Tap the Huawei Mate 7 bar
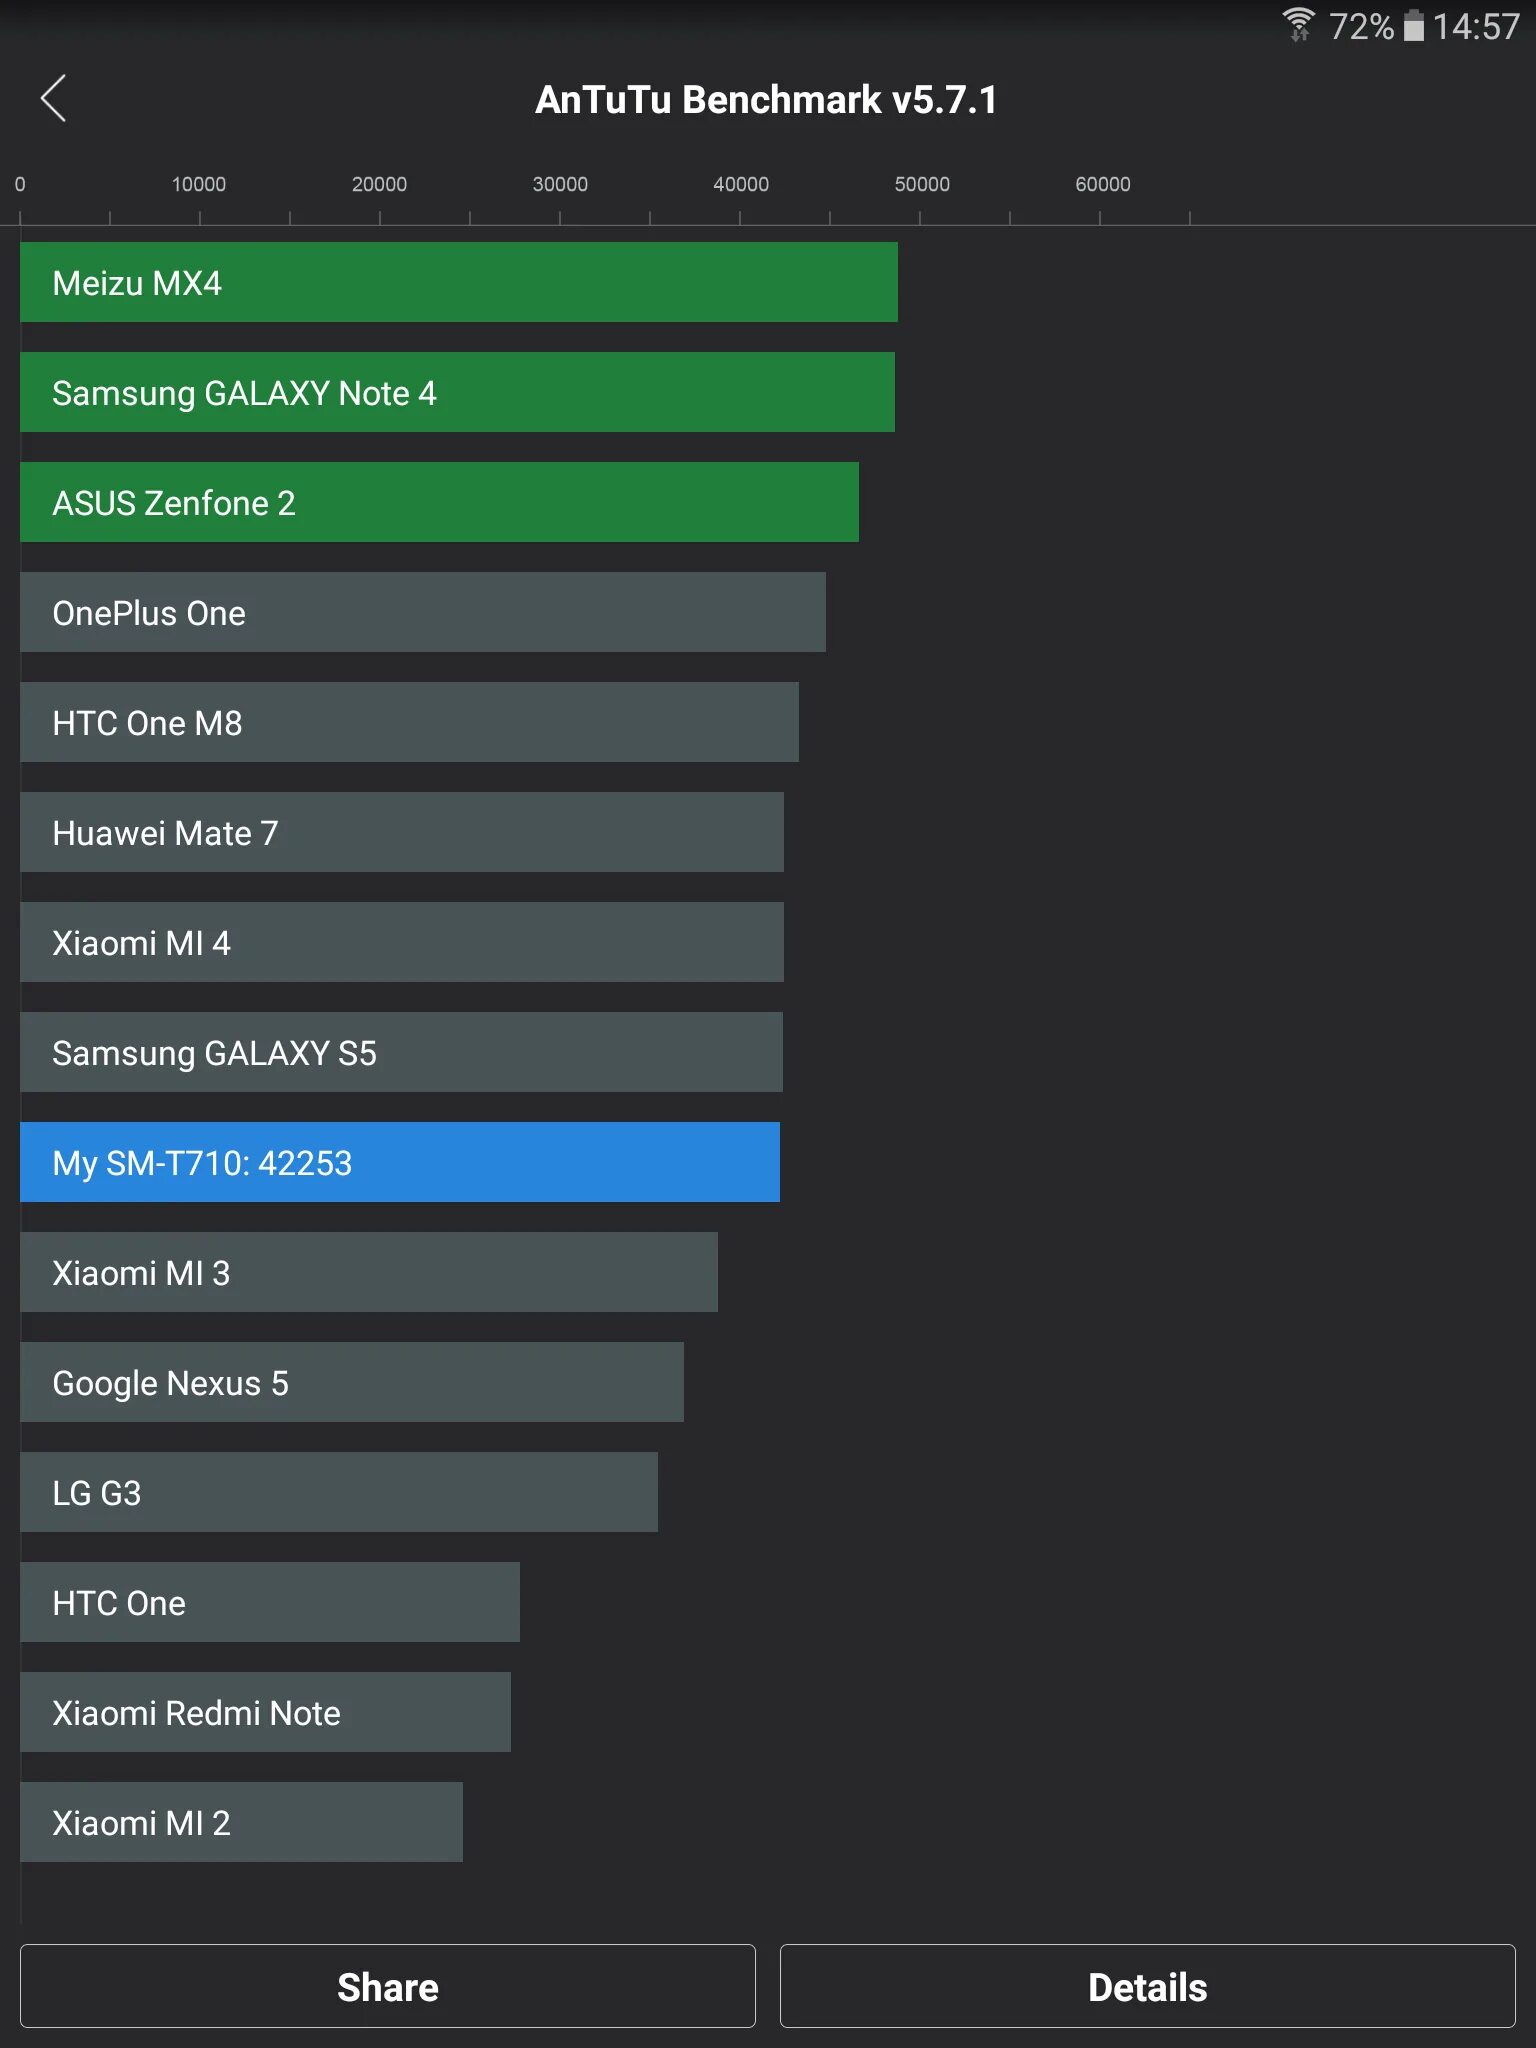Viewport: 1536px width, 2048px height. 401,832
